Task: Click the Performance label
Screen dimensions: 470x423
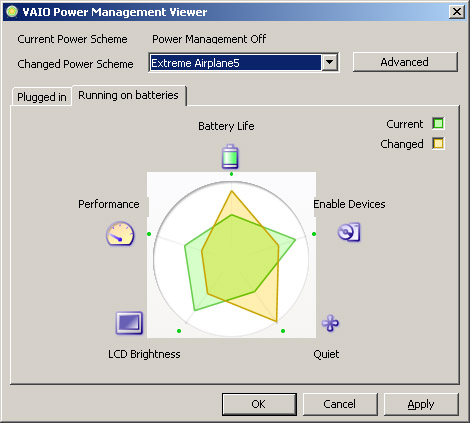Action: tap(109, 204)
